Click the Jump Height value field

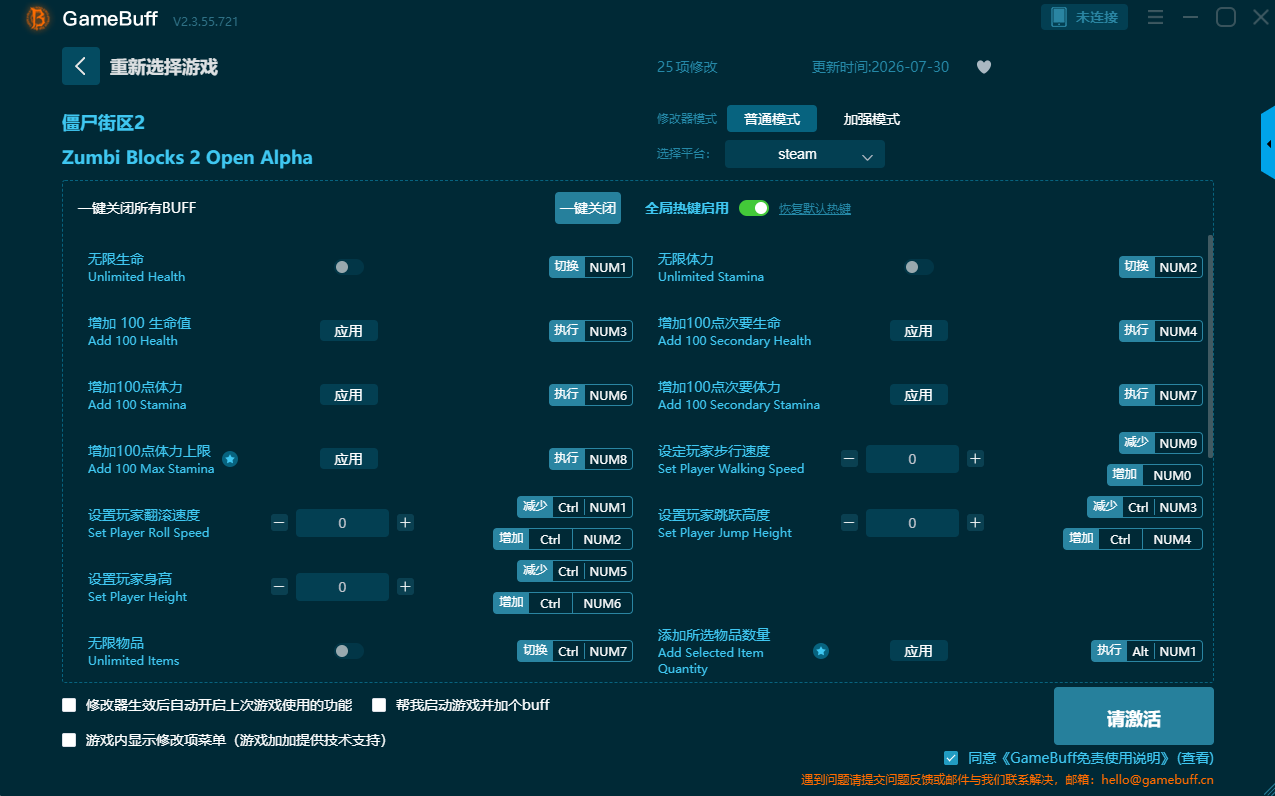(912, 523)
